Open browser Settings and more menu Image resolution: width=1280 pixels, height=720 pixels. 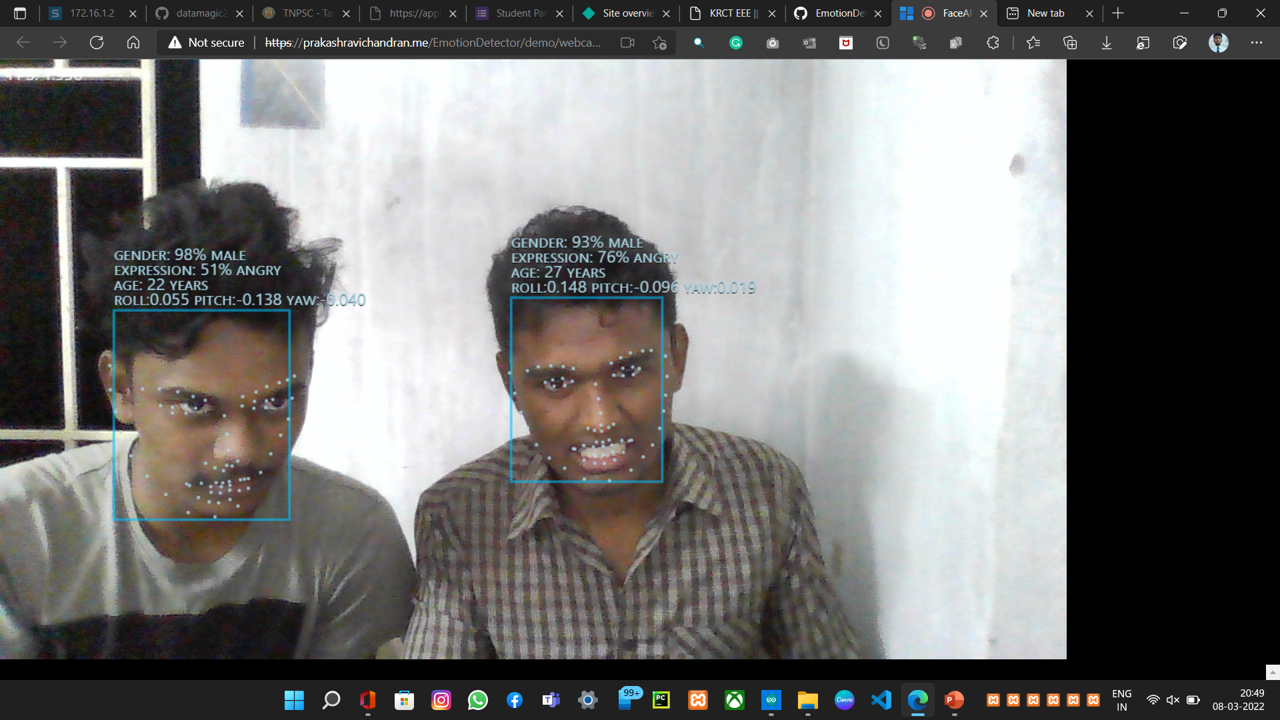pos(1256,43)
